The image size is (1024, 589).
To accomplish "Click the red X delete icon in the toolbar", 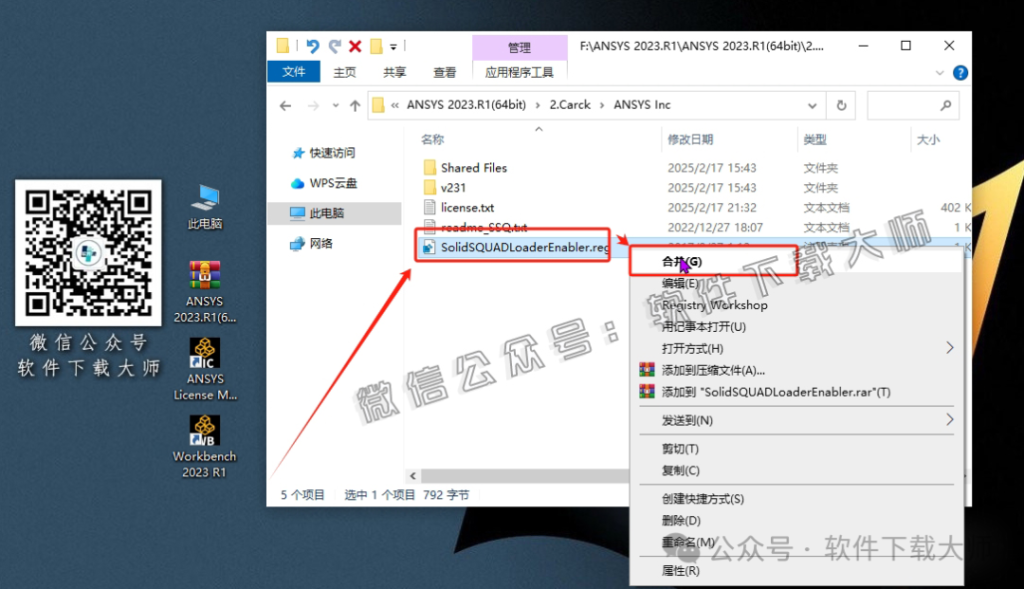I will (x=356, y=46).
